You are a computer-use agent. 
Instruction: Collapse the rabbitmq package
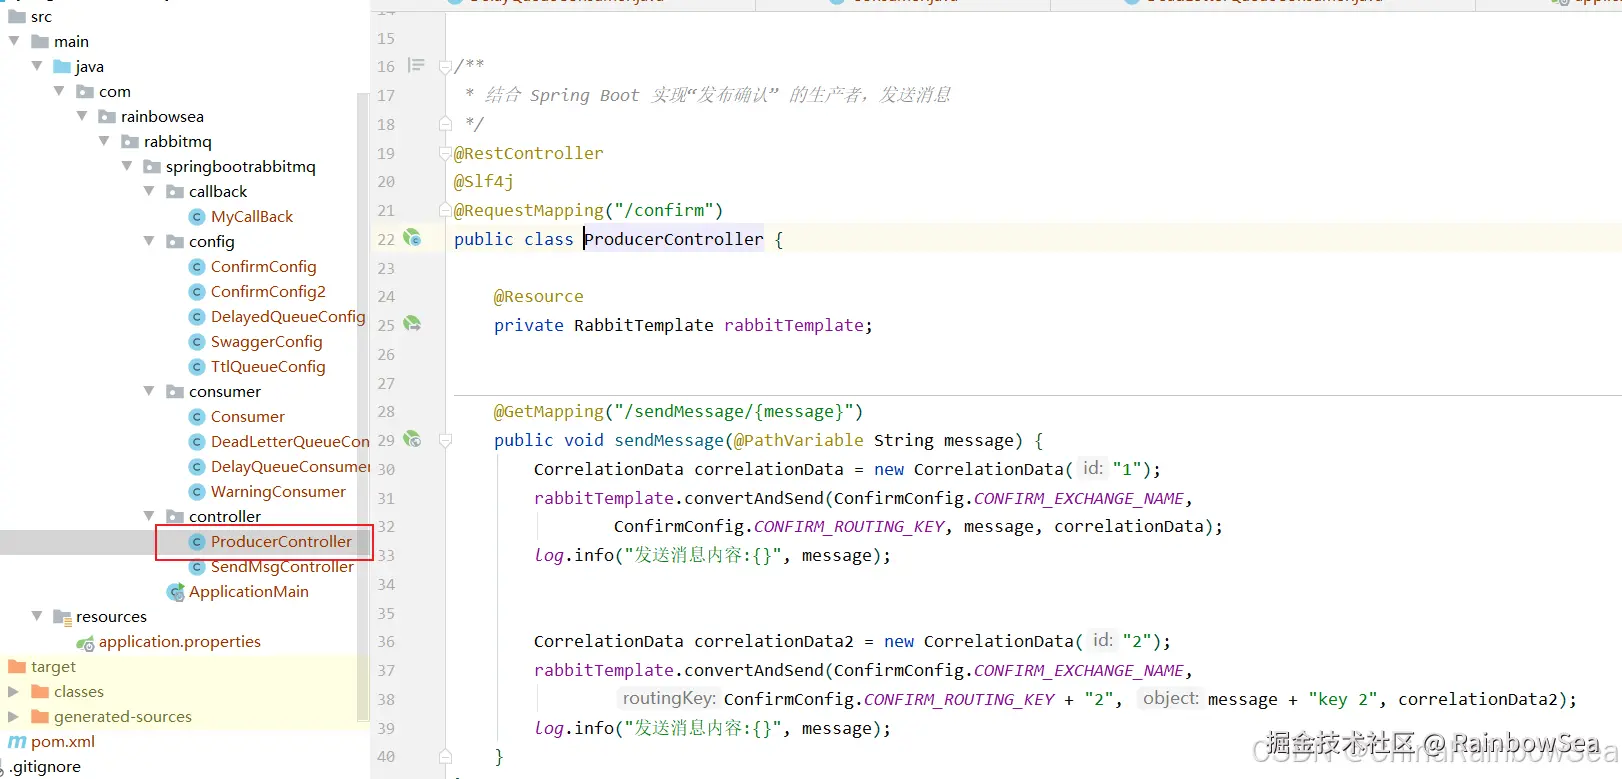pos(104,141)
